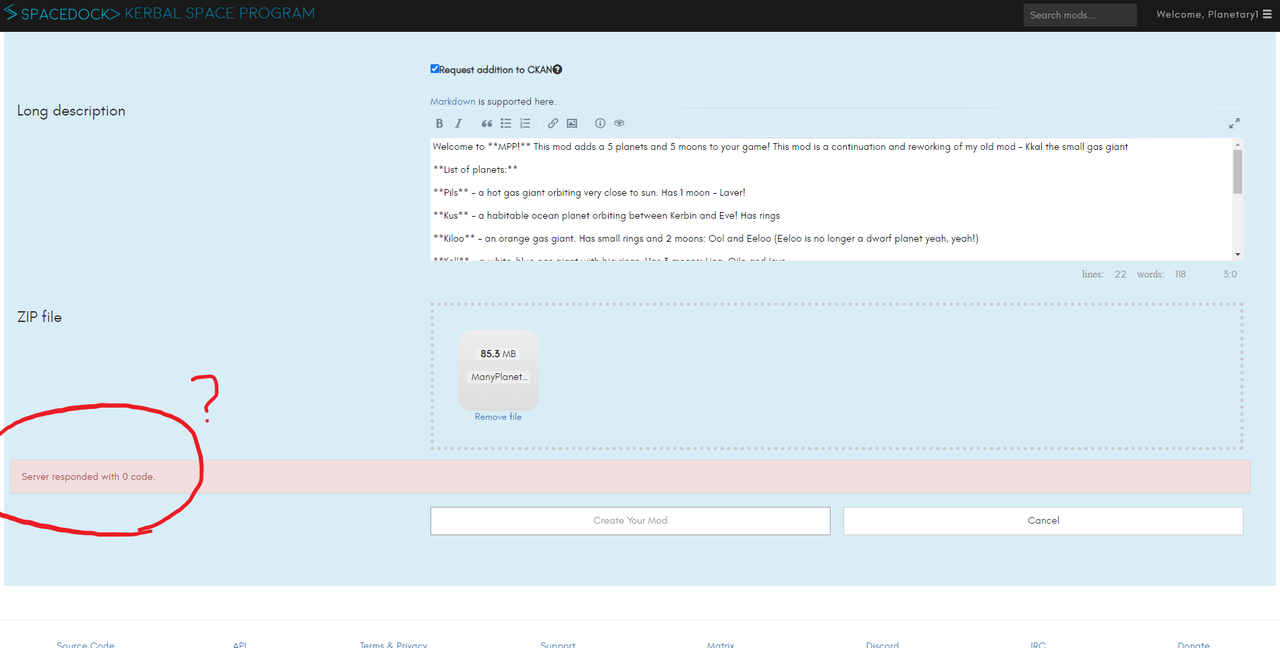Click the 'words: 118' editor status
1280x648 pixels.
click(1161, 274)
